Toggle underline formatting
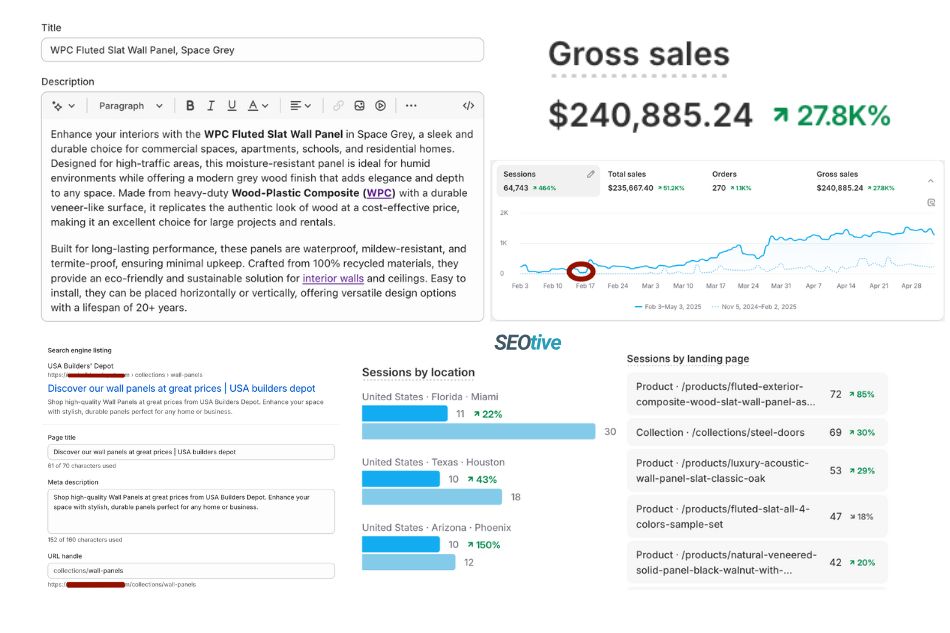Image resolution: width=950 pixels, height=633 pixels. click(x=231, y=106)
